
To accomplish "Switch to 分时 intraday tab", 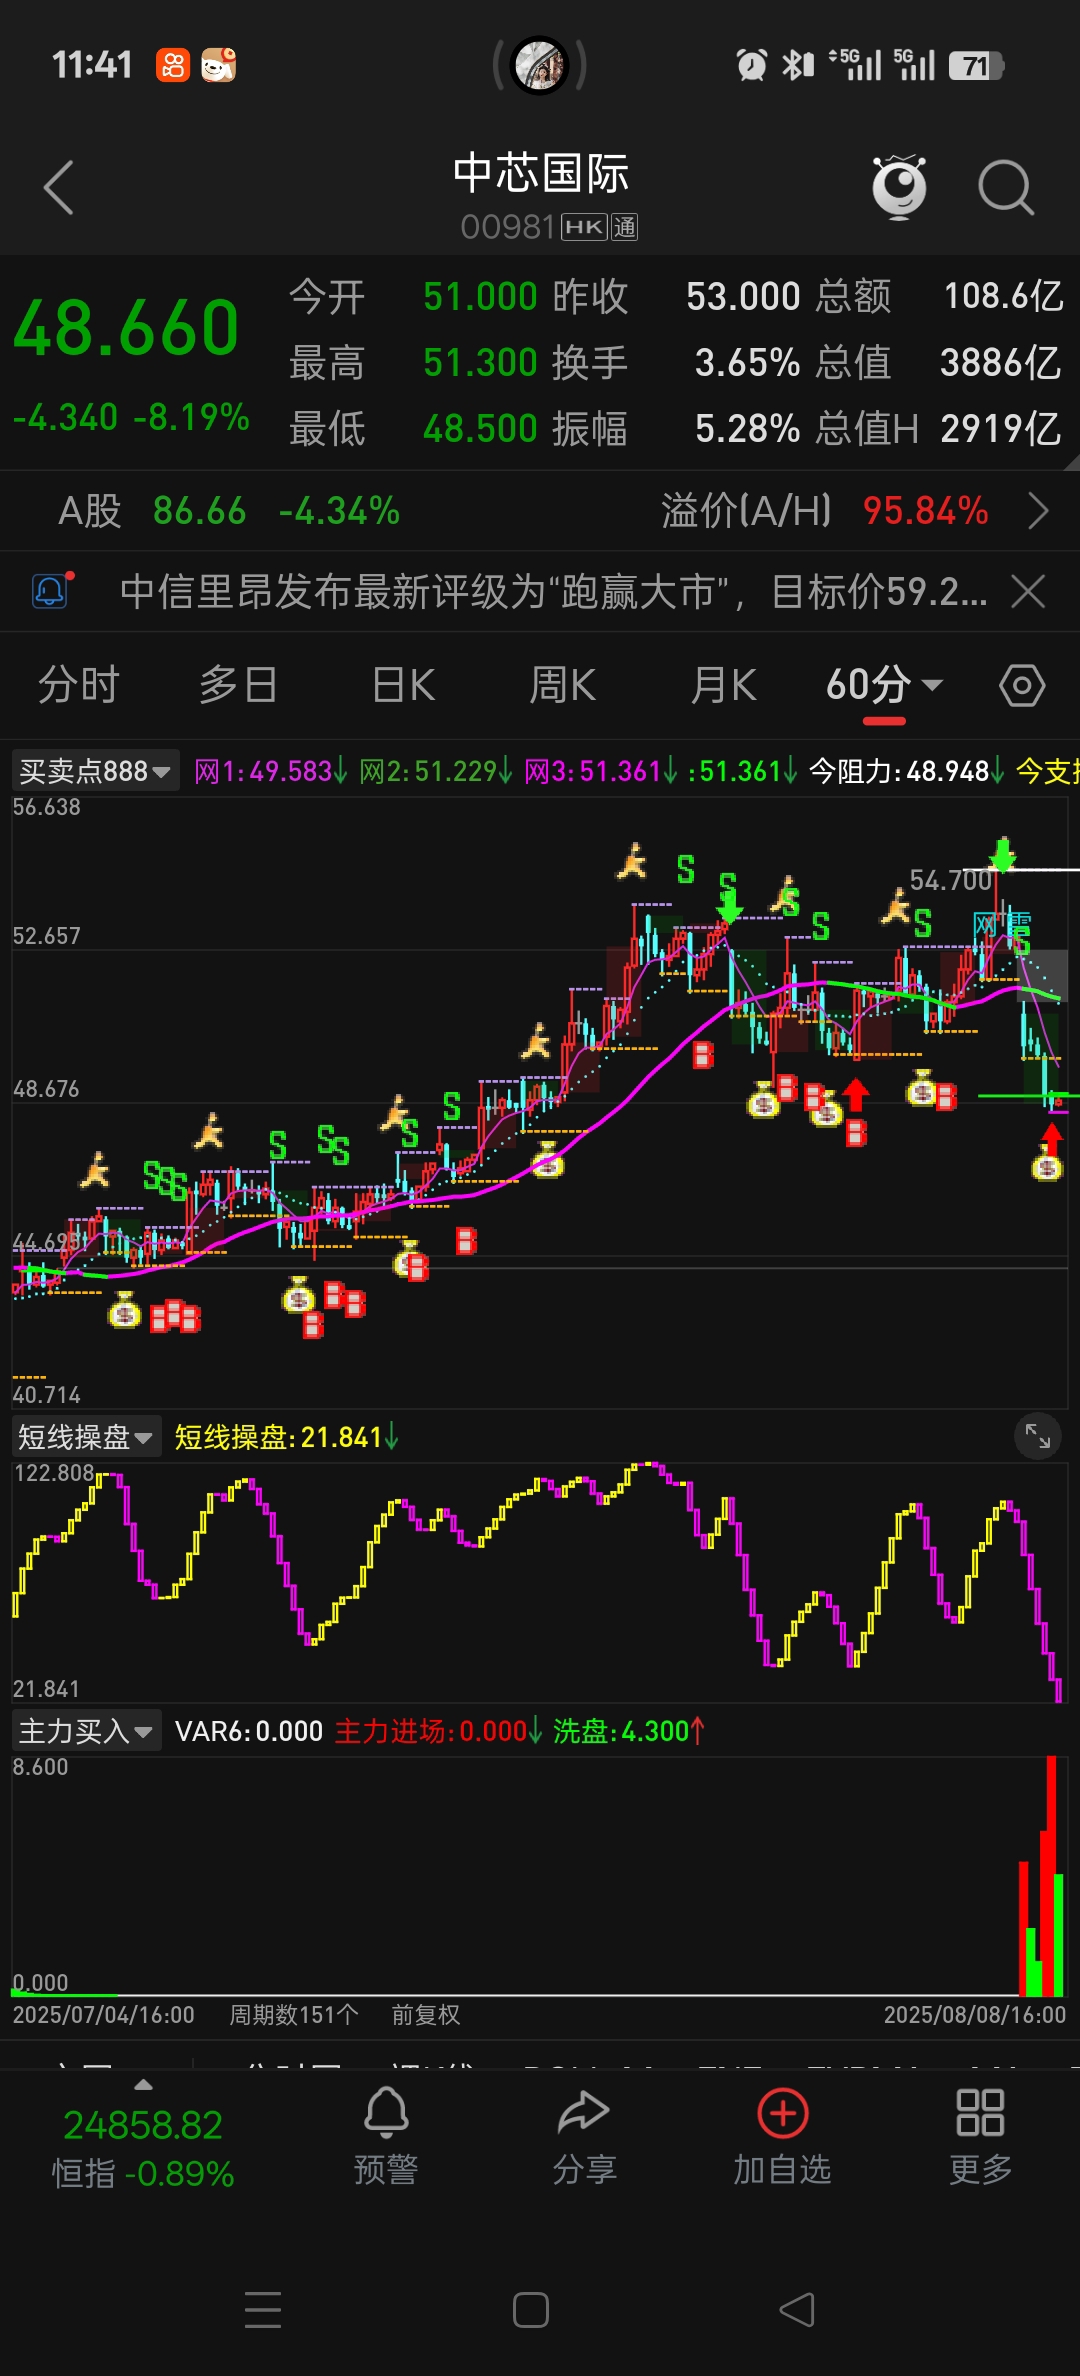I will tap(79, 686).
